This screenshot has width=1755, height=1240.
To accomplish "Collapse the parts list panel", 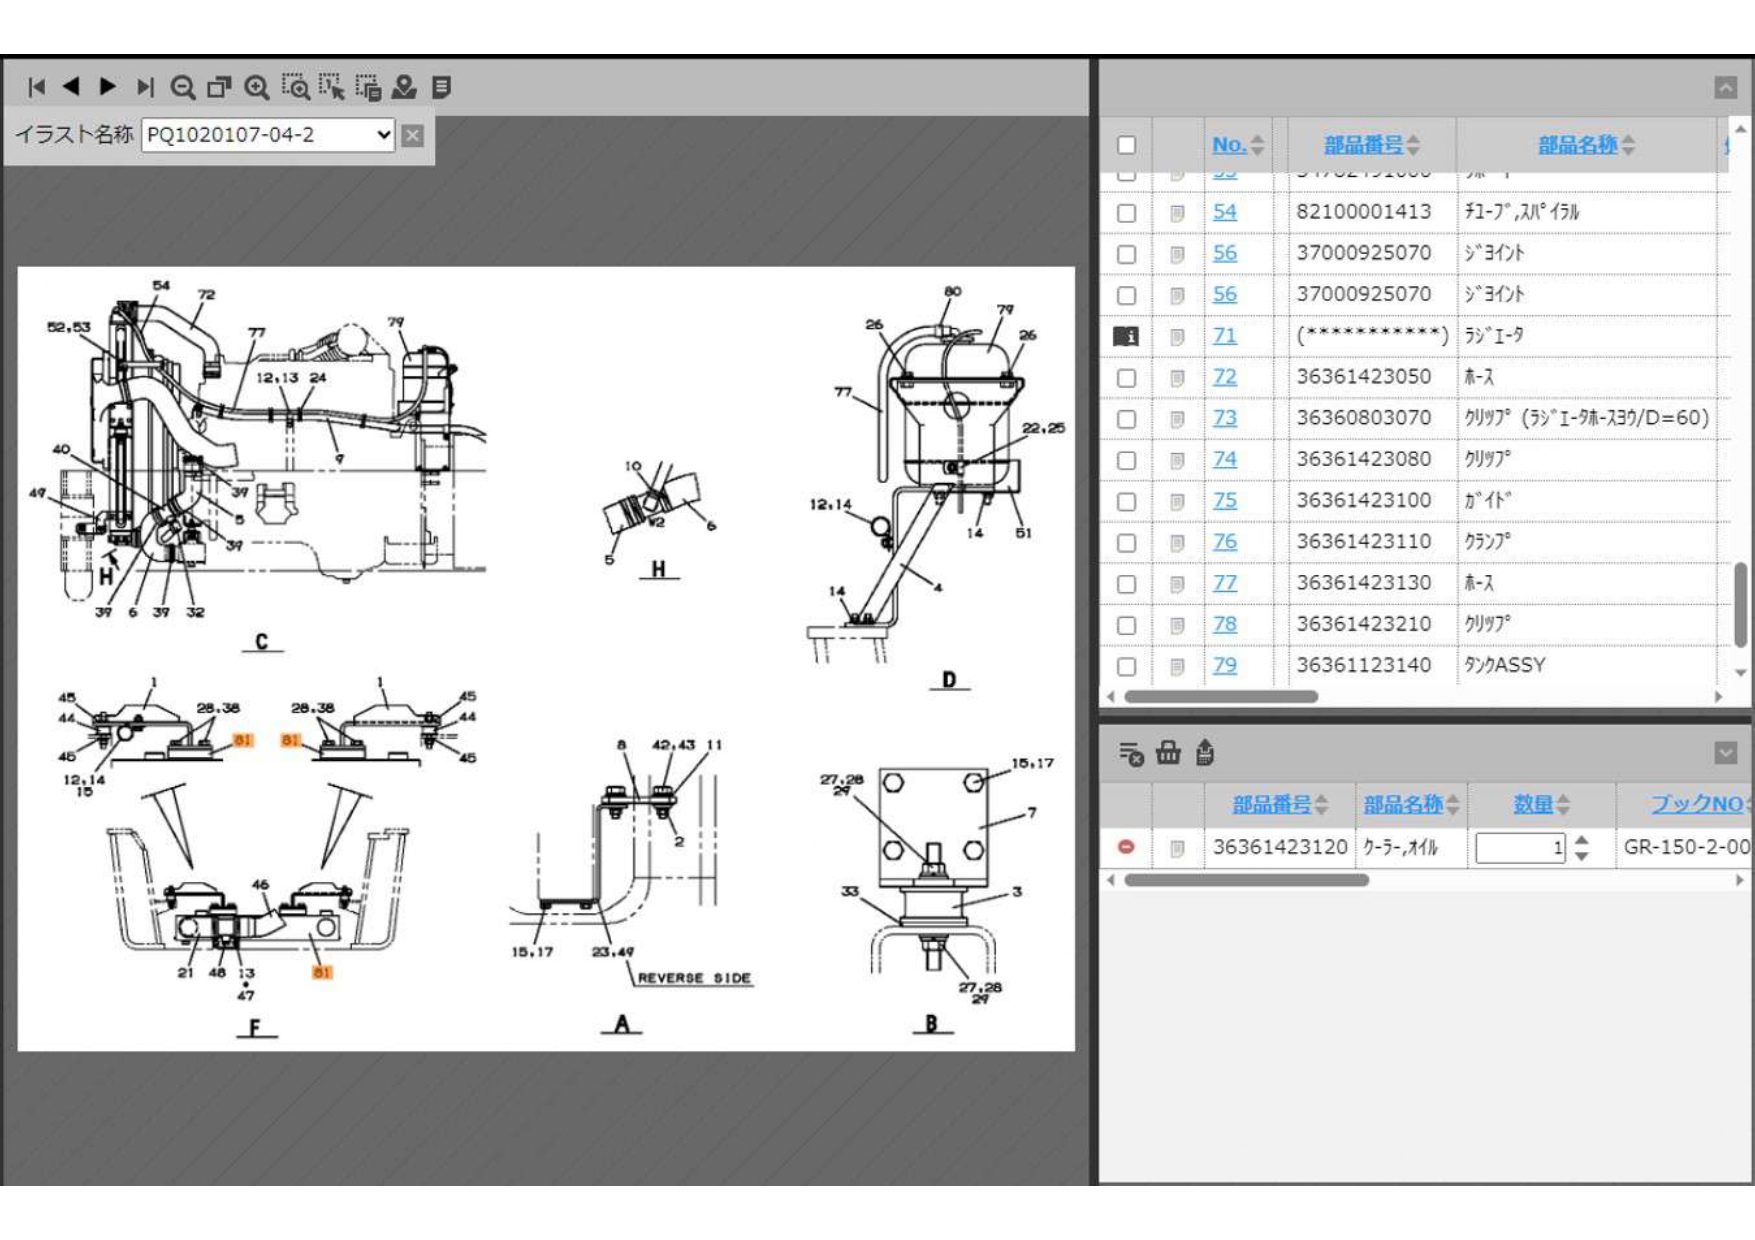I will coord(1725,88).
